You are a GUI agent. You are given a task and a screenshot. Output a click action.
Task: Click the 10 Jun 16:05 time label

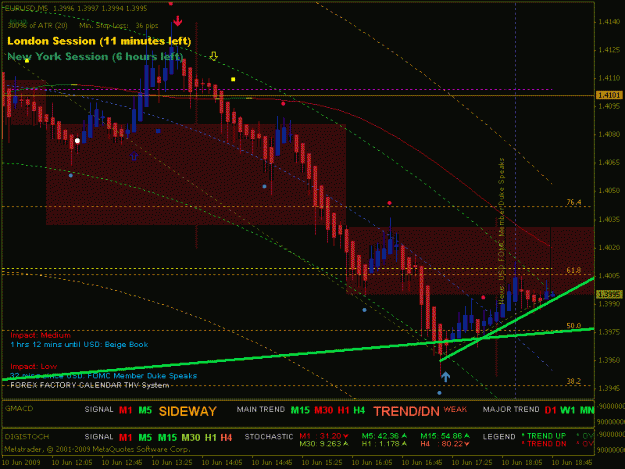pyautogui.click(x=372, y=463)
